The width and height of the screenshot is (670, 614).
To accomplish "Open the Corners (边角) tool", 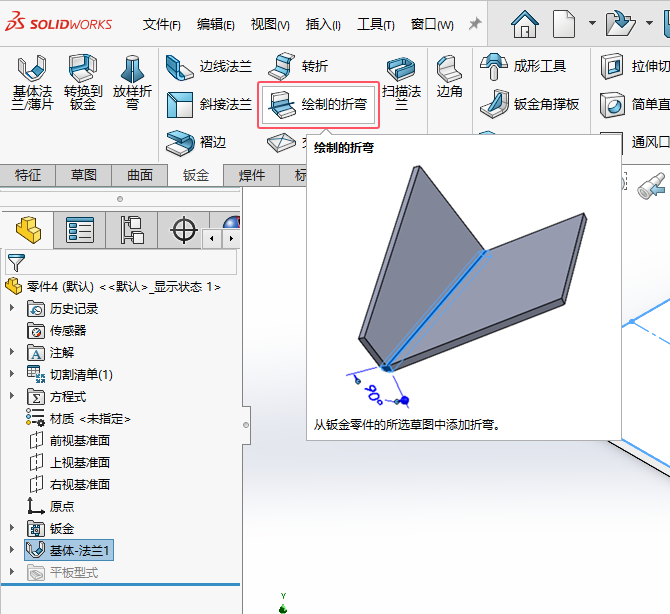I will pyautogui.click(x=449, y=77).
